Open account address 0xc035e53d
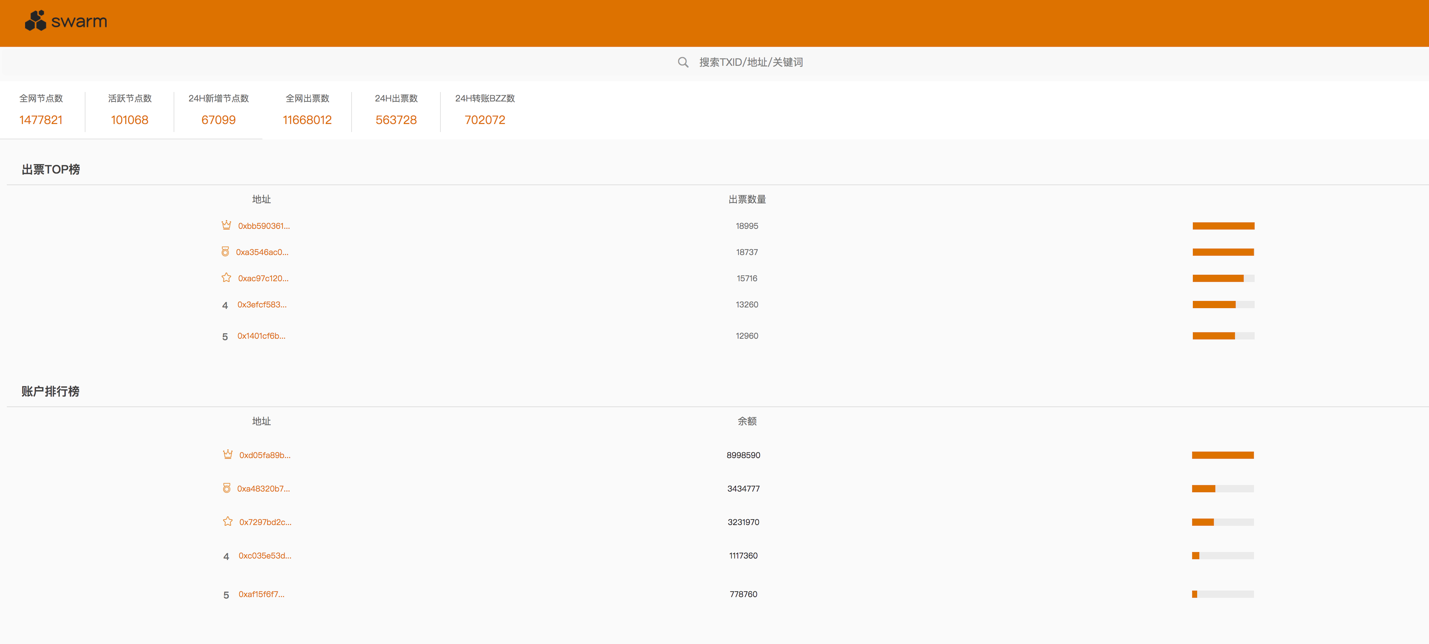This screenshot has height=644, width=1429. [x=265, y=556]
